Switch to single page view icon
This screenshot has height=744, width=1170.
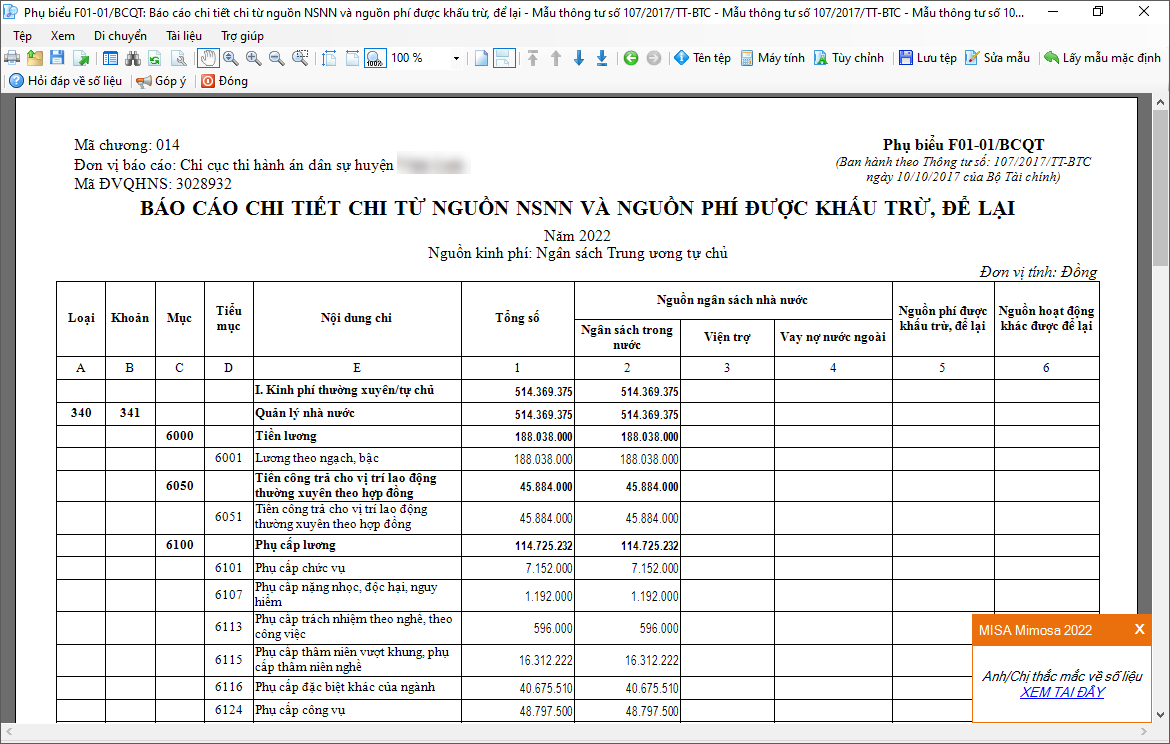tap(481, 58)
